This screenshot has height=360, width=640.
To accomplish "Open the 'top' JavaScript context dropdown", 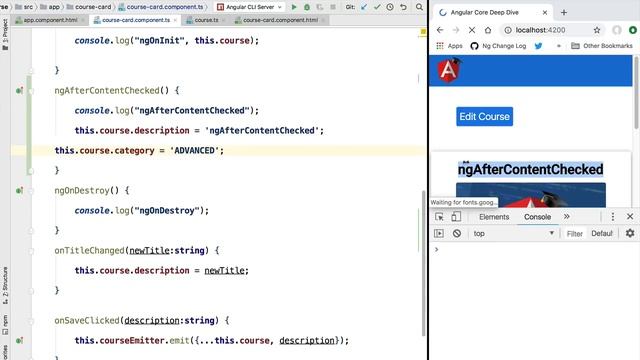I will point(513,233).
